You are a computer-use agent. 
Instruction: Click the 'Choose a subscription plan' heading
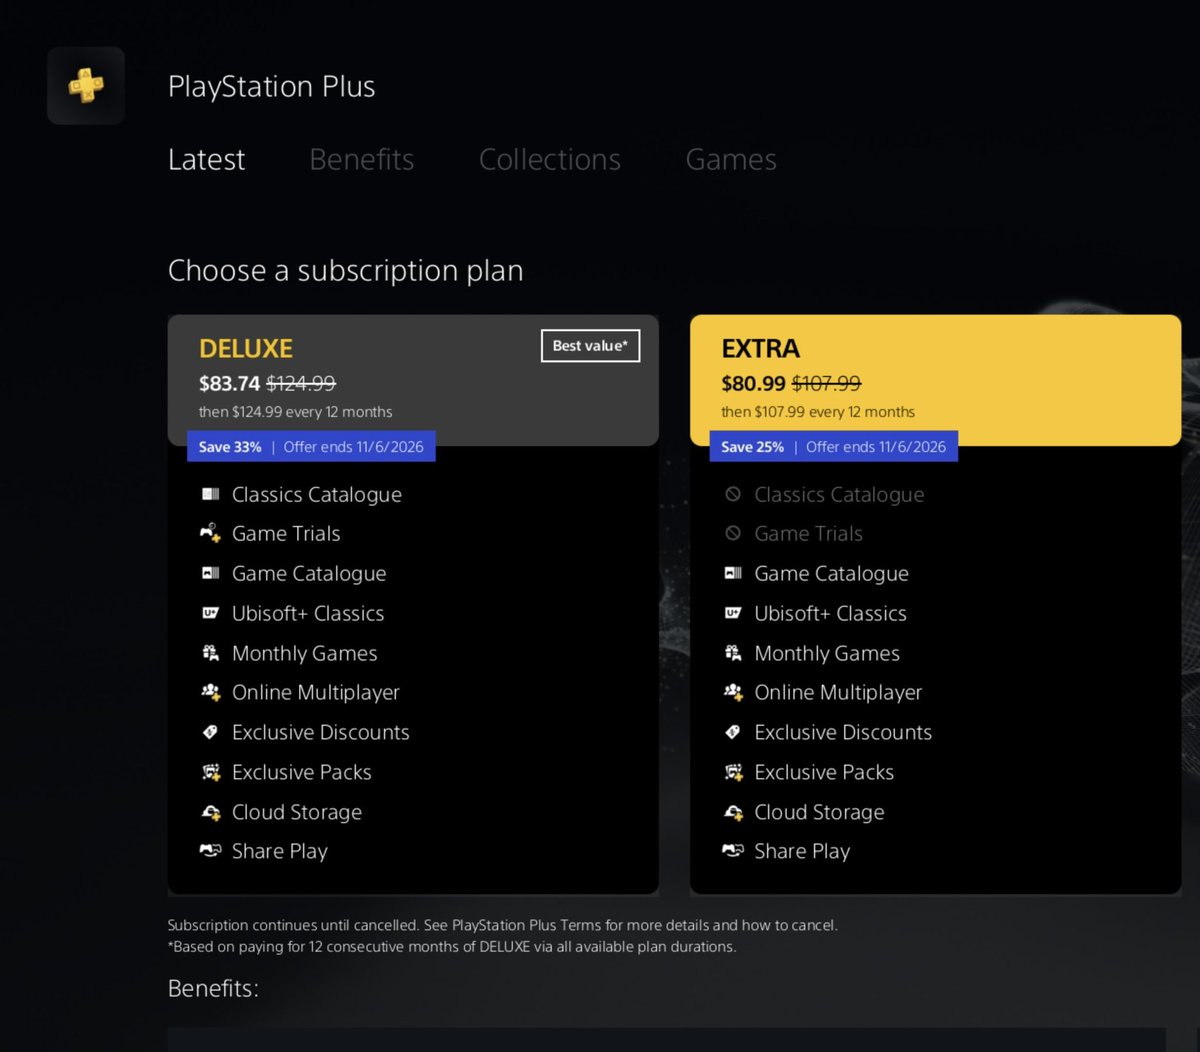(x=346, y=271)
